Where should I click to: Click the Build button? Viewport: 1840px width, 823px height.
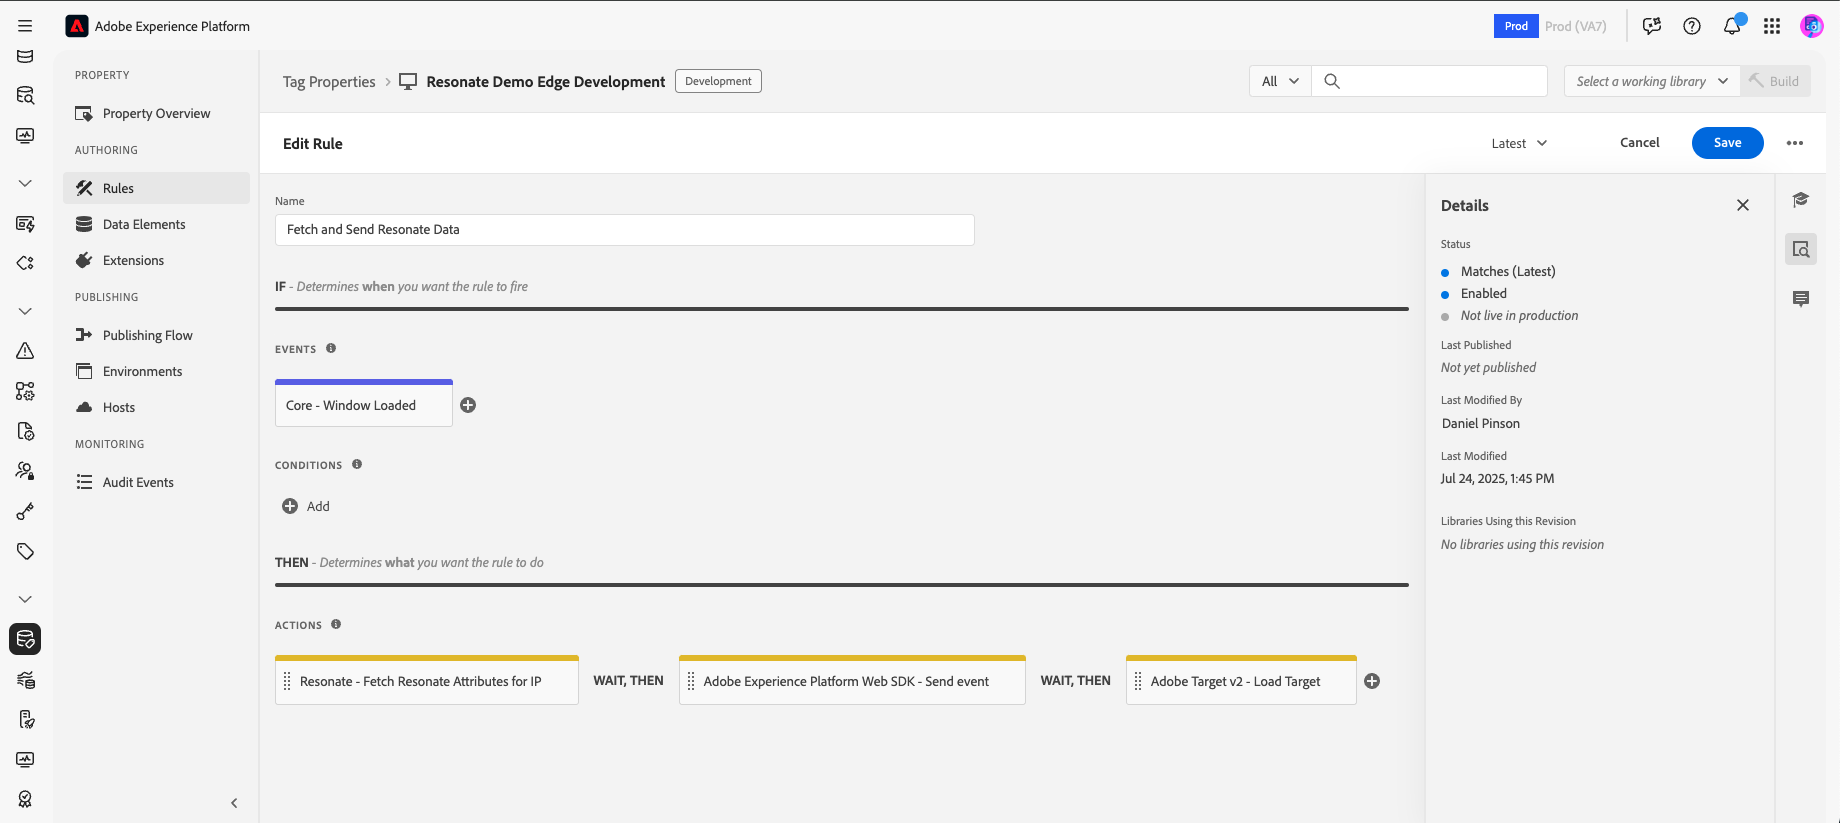click(1775, 81)
